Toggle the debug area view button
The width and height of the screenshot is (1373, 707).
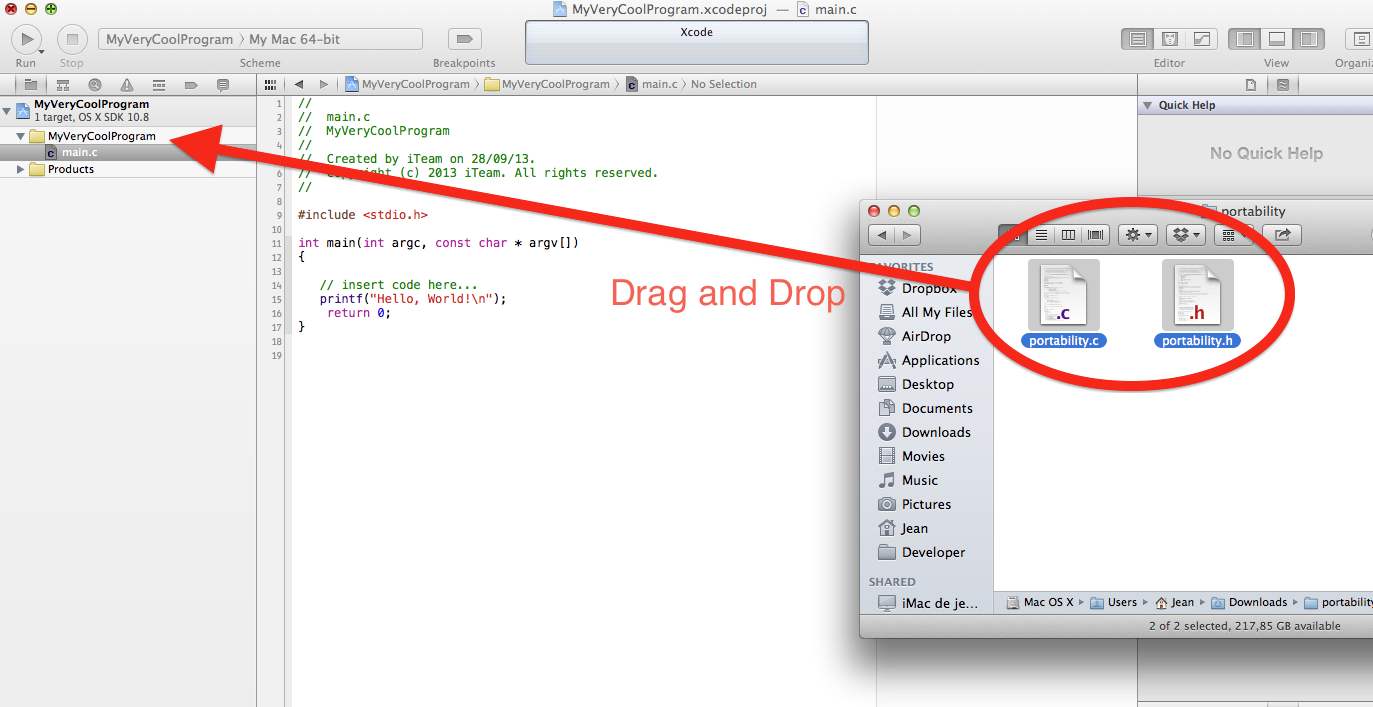pyautogui.click(x=1277, y=39)
